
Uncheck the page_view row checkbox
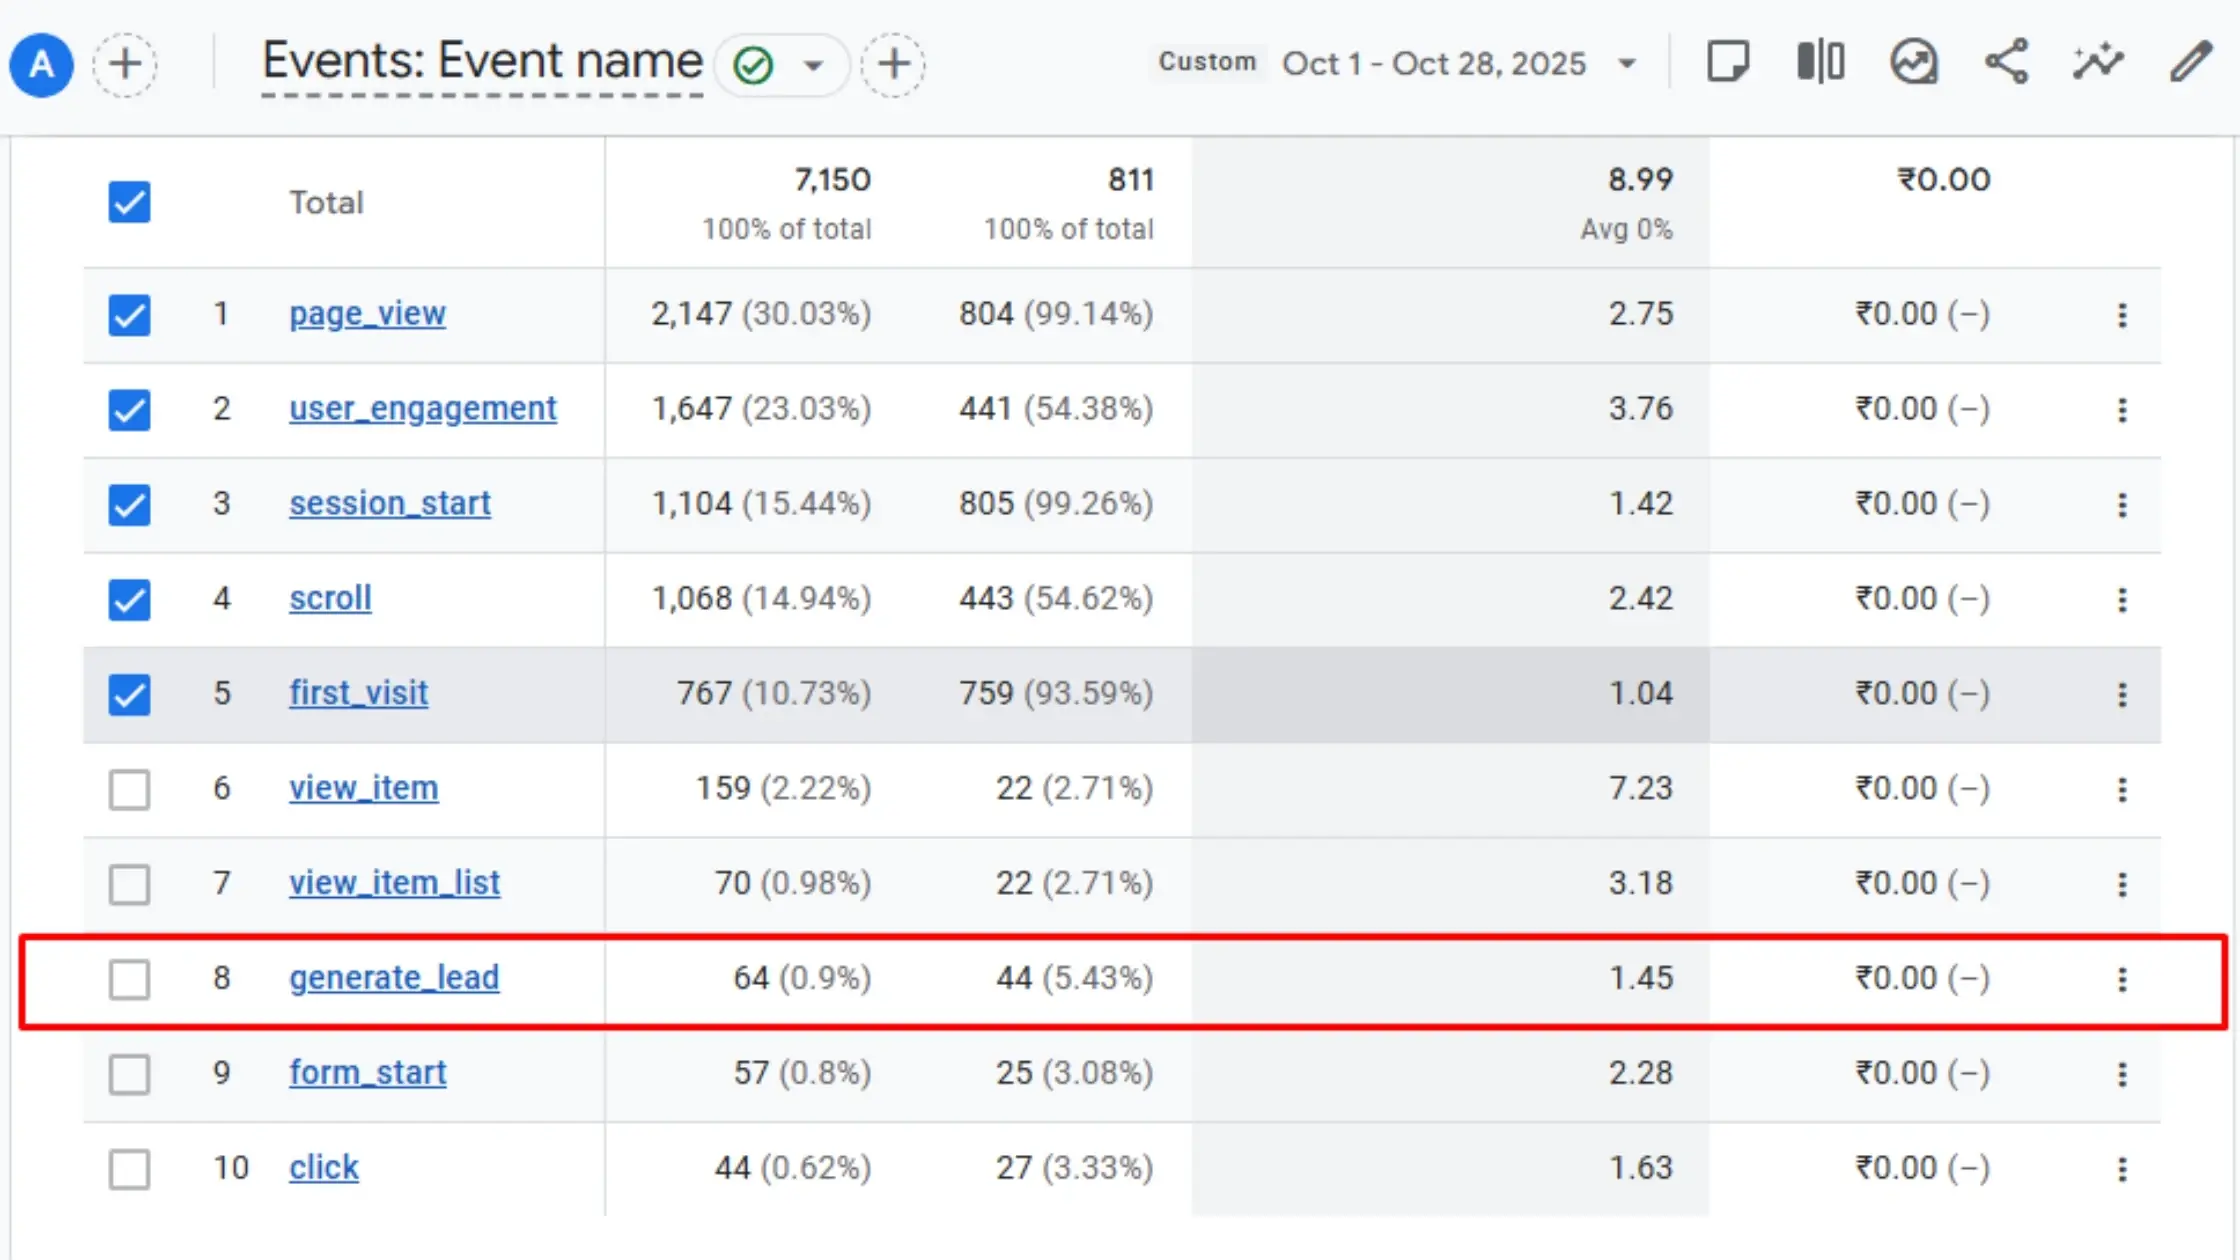click(x=129, y=315)
